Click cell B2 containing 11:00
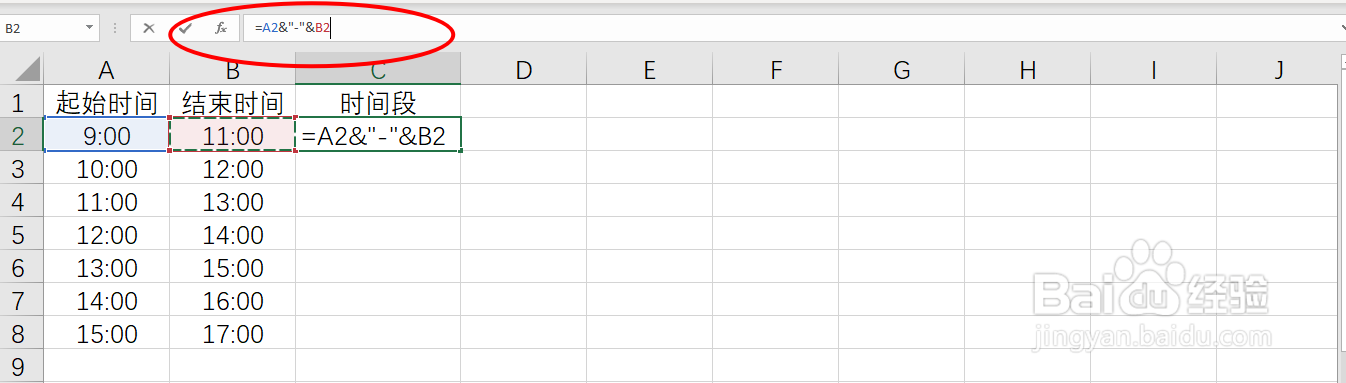1346x383 pixels. click(232, 136)
